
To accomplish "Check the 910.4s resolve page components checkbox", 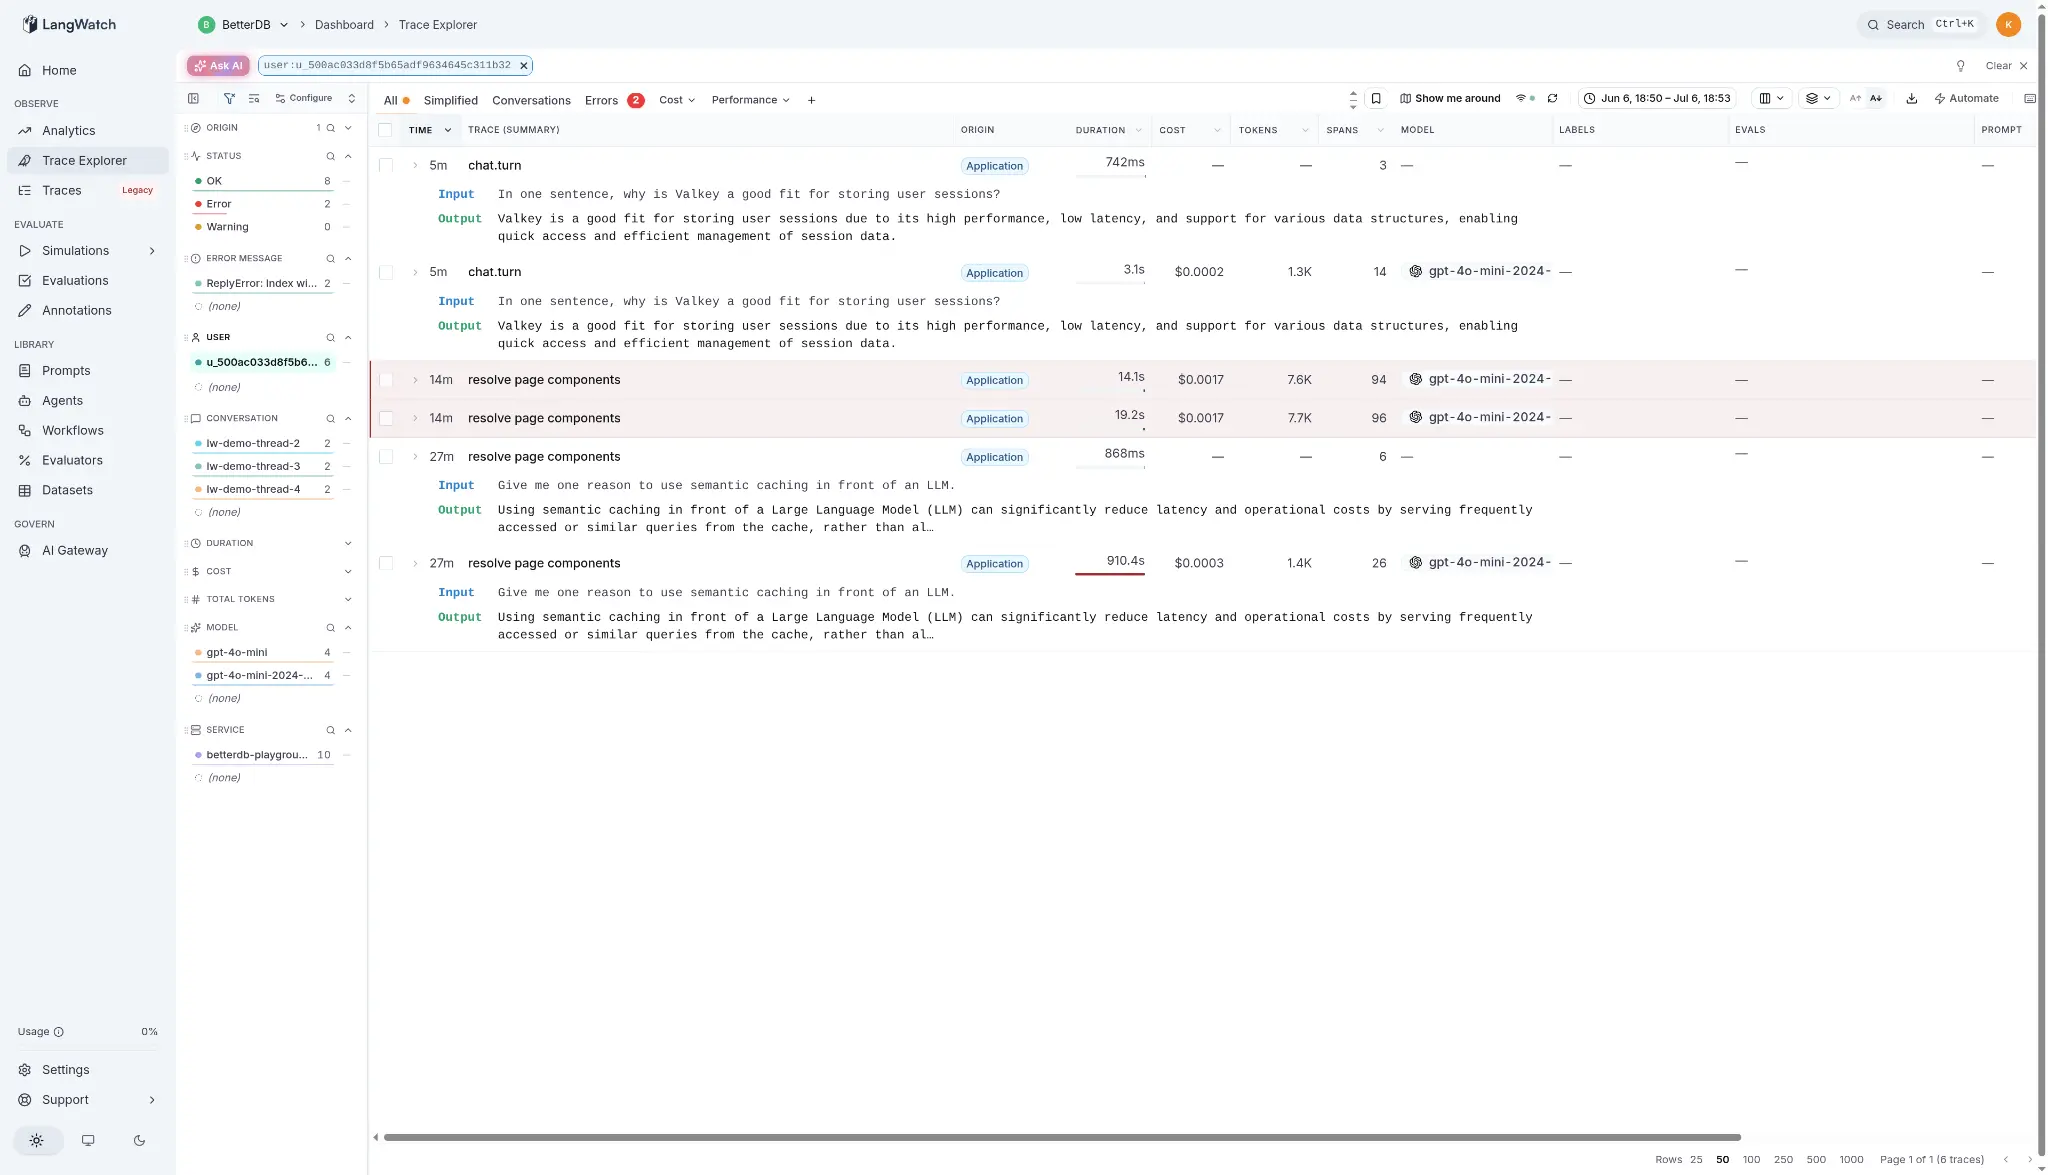I will point(386,563).
